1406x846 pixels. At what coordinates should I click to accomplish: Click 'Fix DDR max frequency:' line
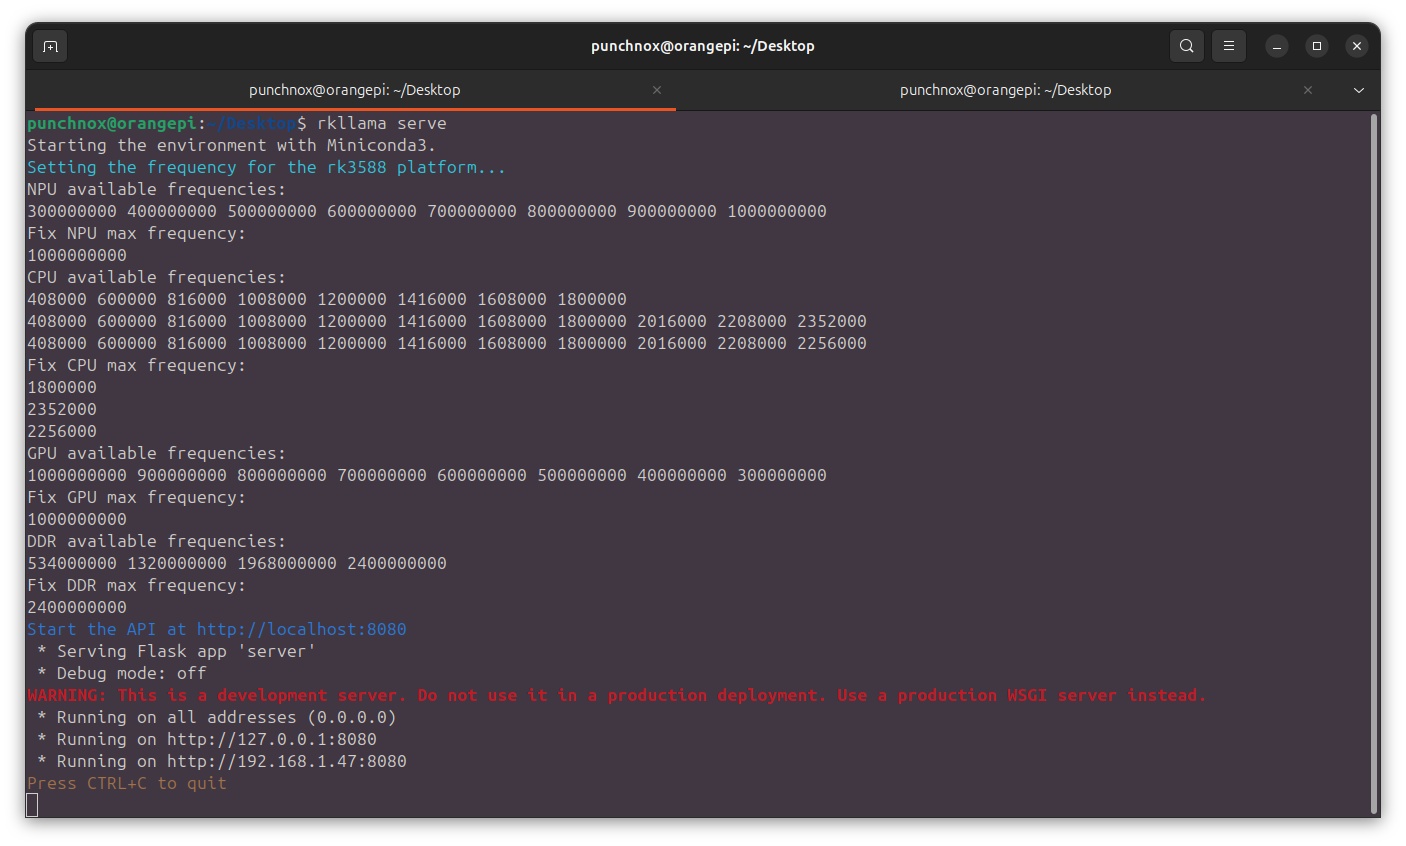tap(137, 586)
